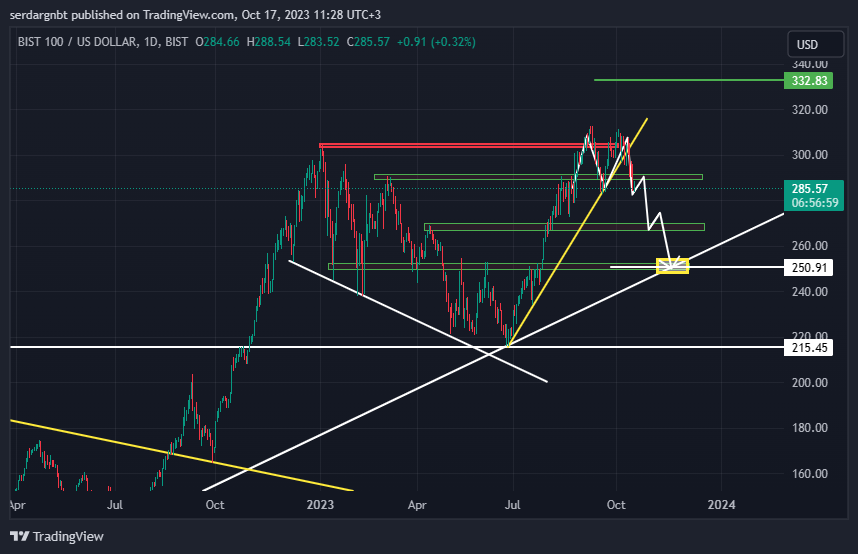Click the 260.00 price axis label

pyautogui.click(x=809, y=246)
